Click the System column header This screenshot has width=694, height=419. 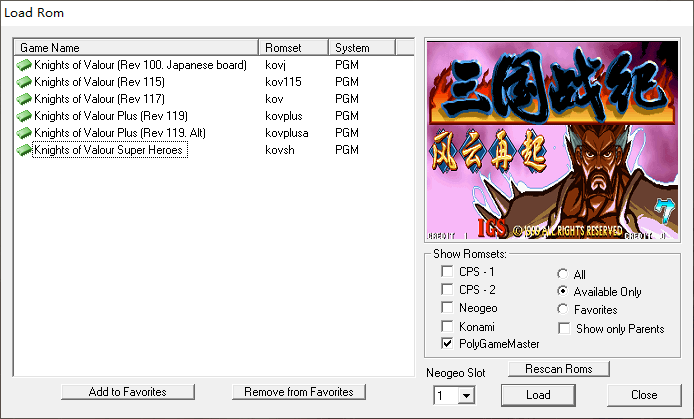(362, 48)
